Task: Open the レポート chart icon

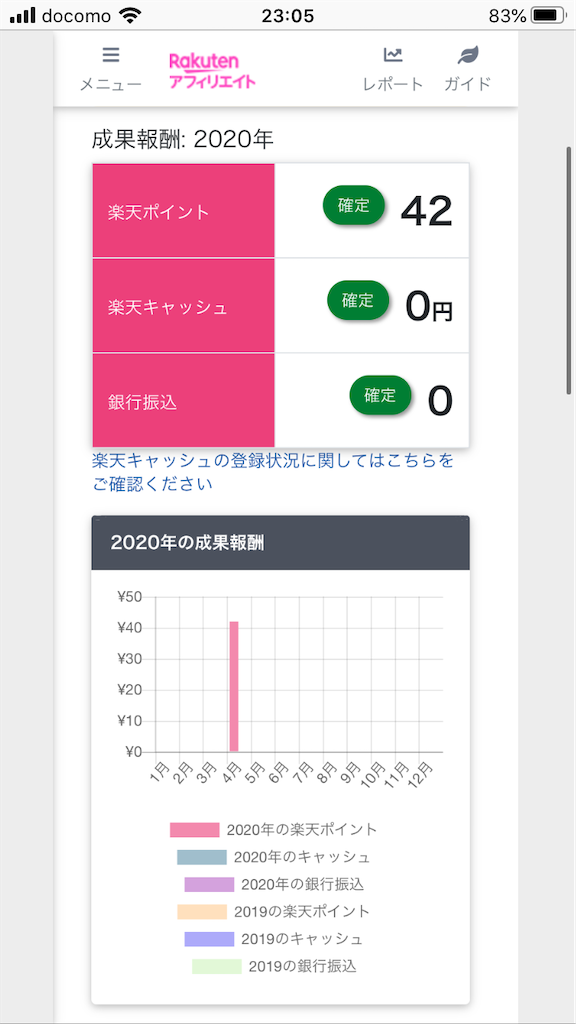Action: tap(393, 55)
